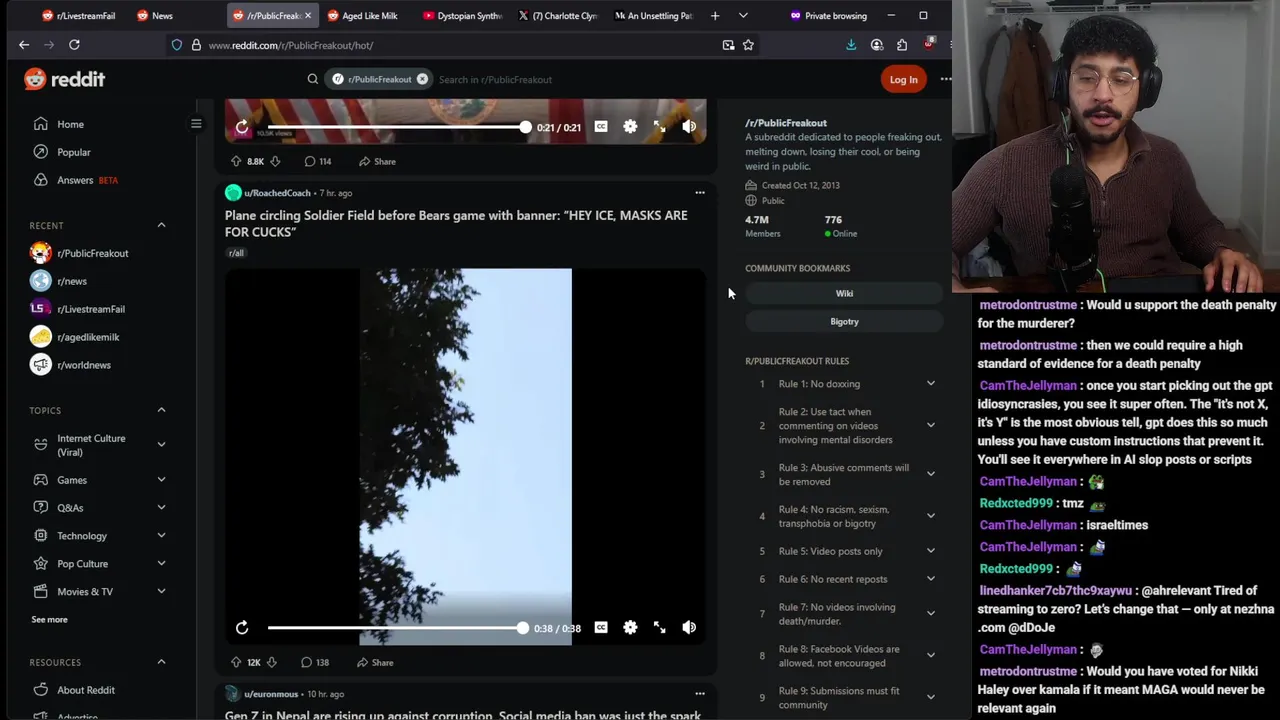This screenshot has height=720, width=1280.
Task: Mute the 0:21 video
Action: tap(689, 127)
